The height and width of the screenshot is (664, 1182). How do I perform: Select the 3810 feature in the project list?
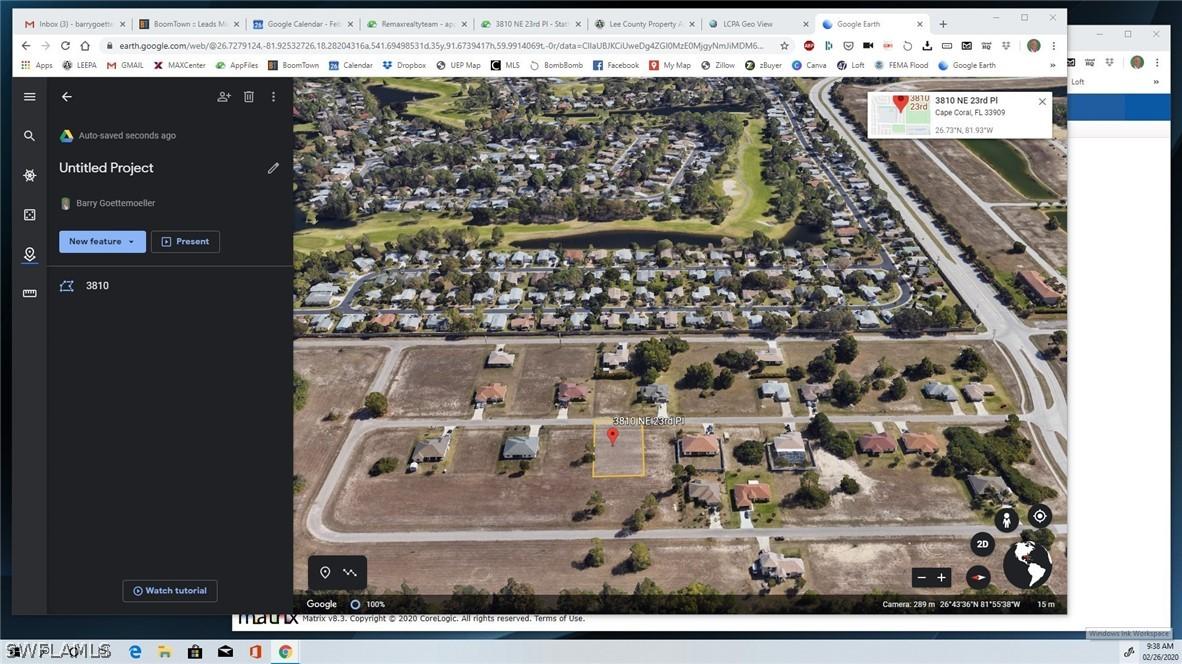pyautogui.click(x=96, y=285)
